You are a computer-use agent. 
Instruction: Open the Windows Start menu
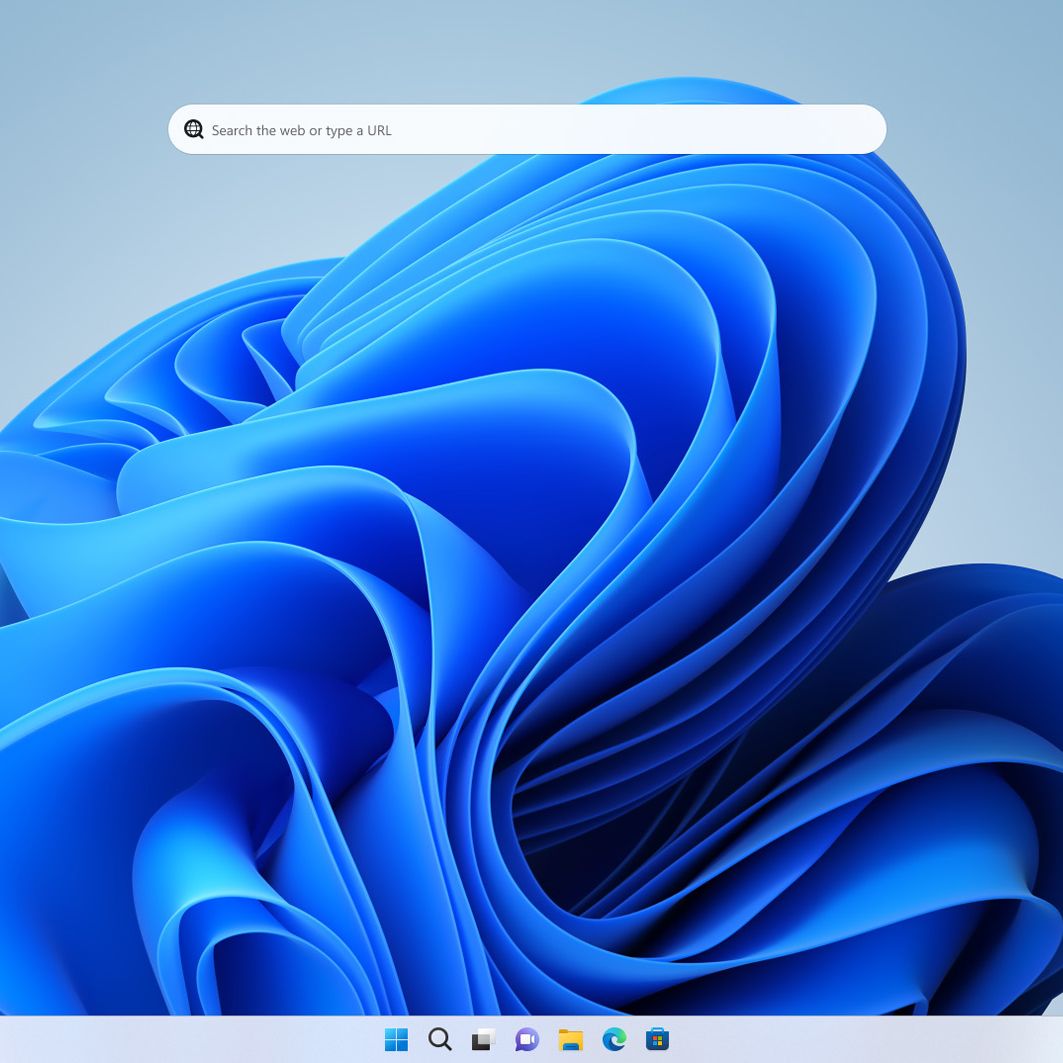pos(396,1039)
